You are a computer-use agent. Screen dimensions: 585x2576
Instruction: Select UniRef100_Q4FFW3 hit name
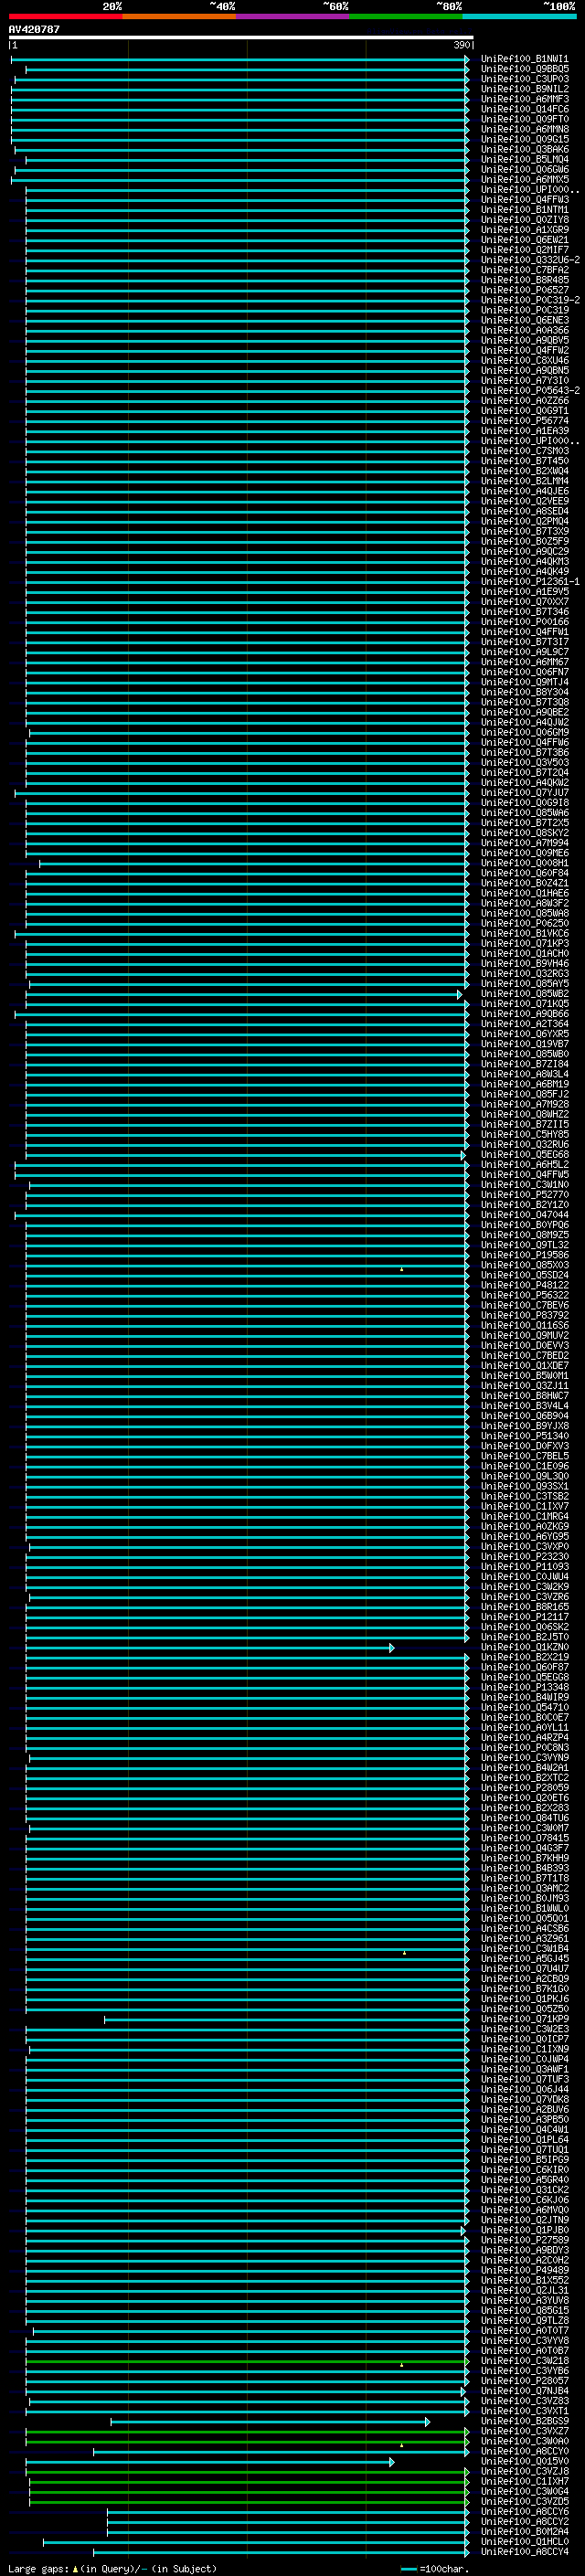click(x=524, y=199)
